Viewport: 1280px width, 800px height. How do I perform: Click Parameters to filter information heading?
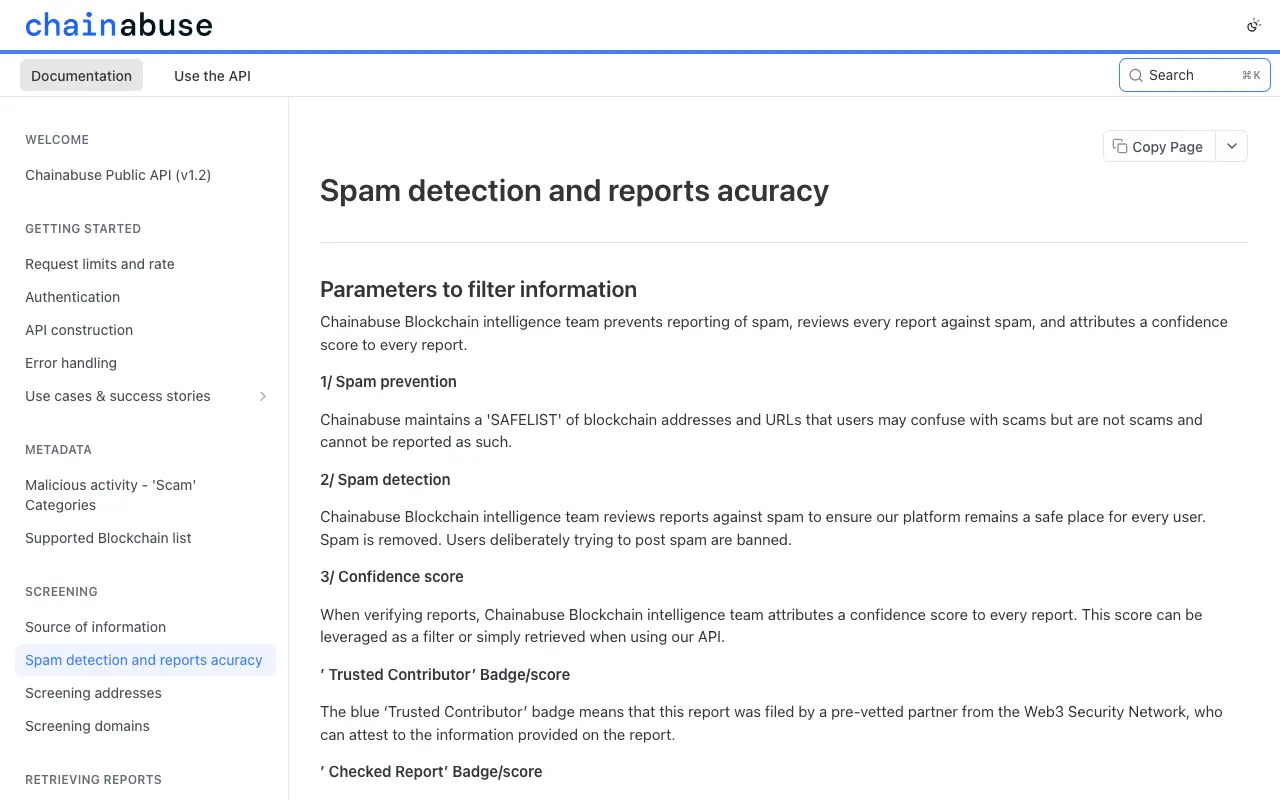point(478,289)
